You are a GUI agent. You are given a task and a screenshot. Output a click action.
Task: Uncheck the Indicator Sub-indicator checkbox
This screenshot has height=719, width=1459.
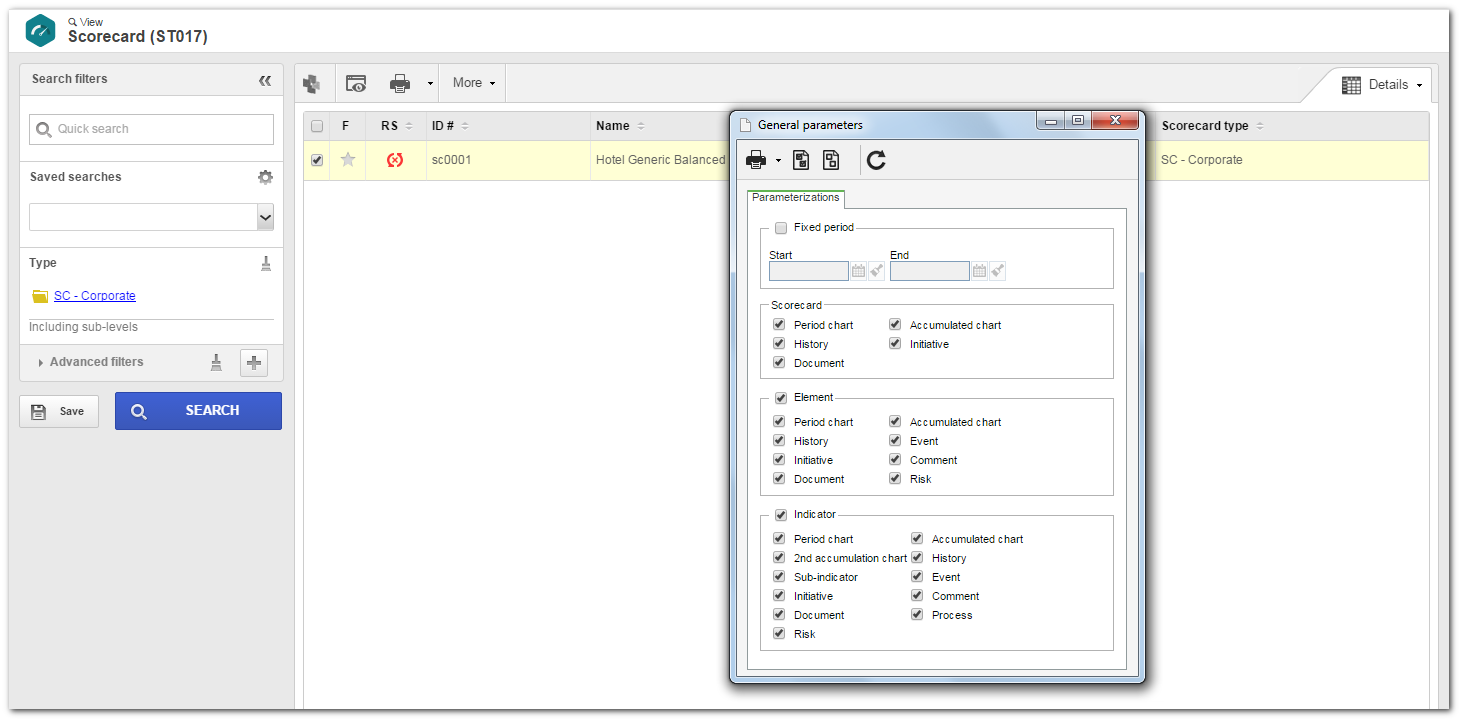click(779, 577)
